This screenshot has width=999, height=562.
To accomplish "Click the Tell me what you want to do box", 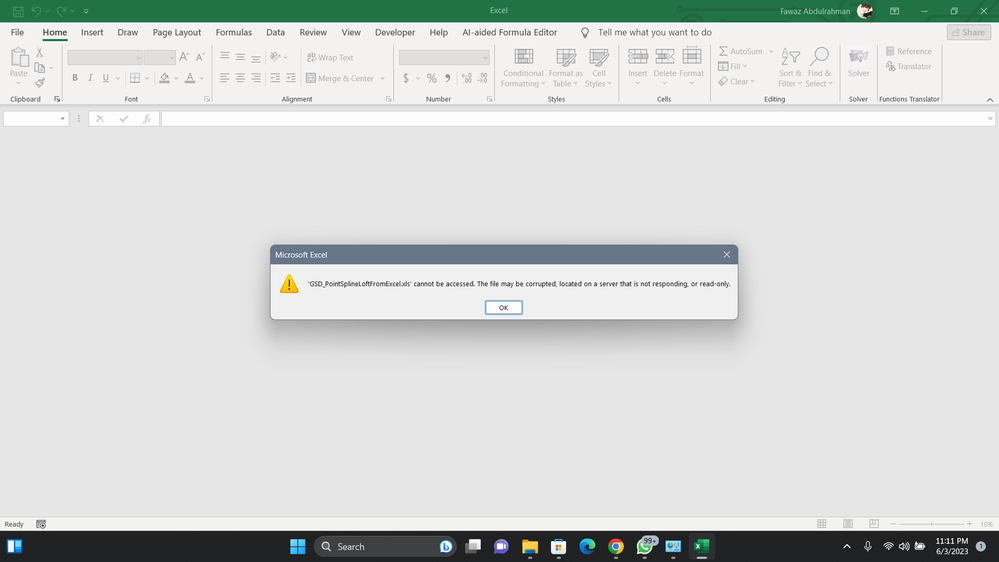I will pyautogui.click(x=654, y=32).
